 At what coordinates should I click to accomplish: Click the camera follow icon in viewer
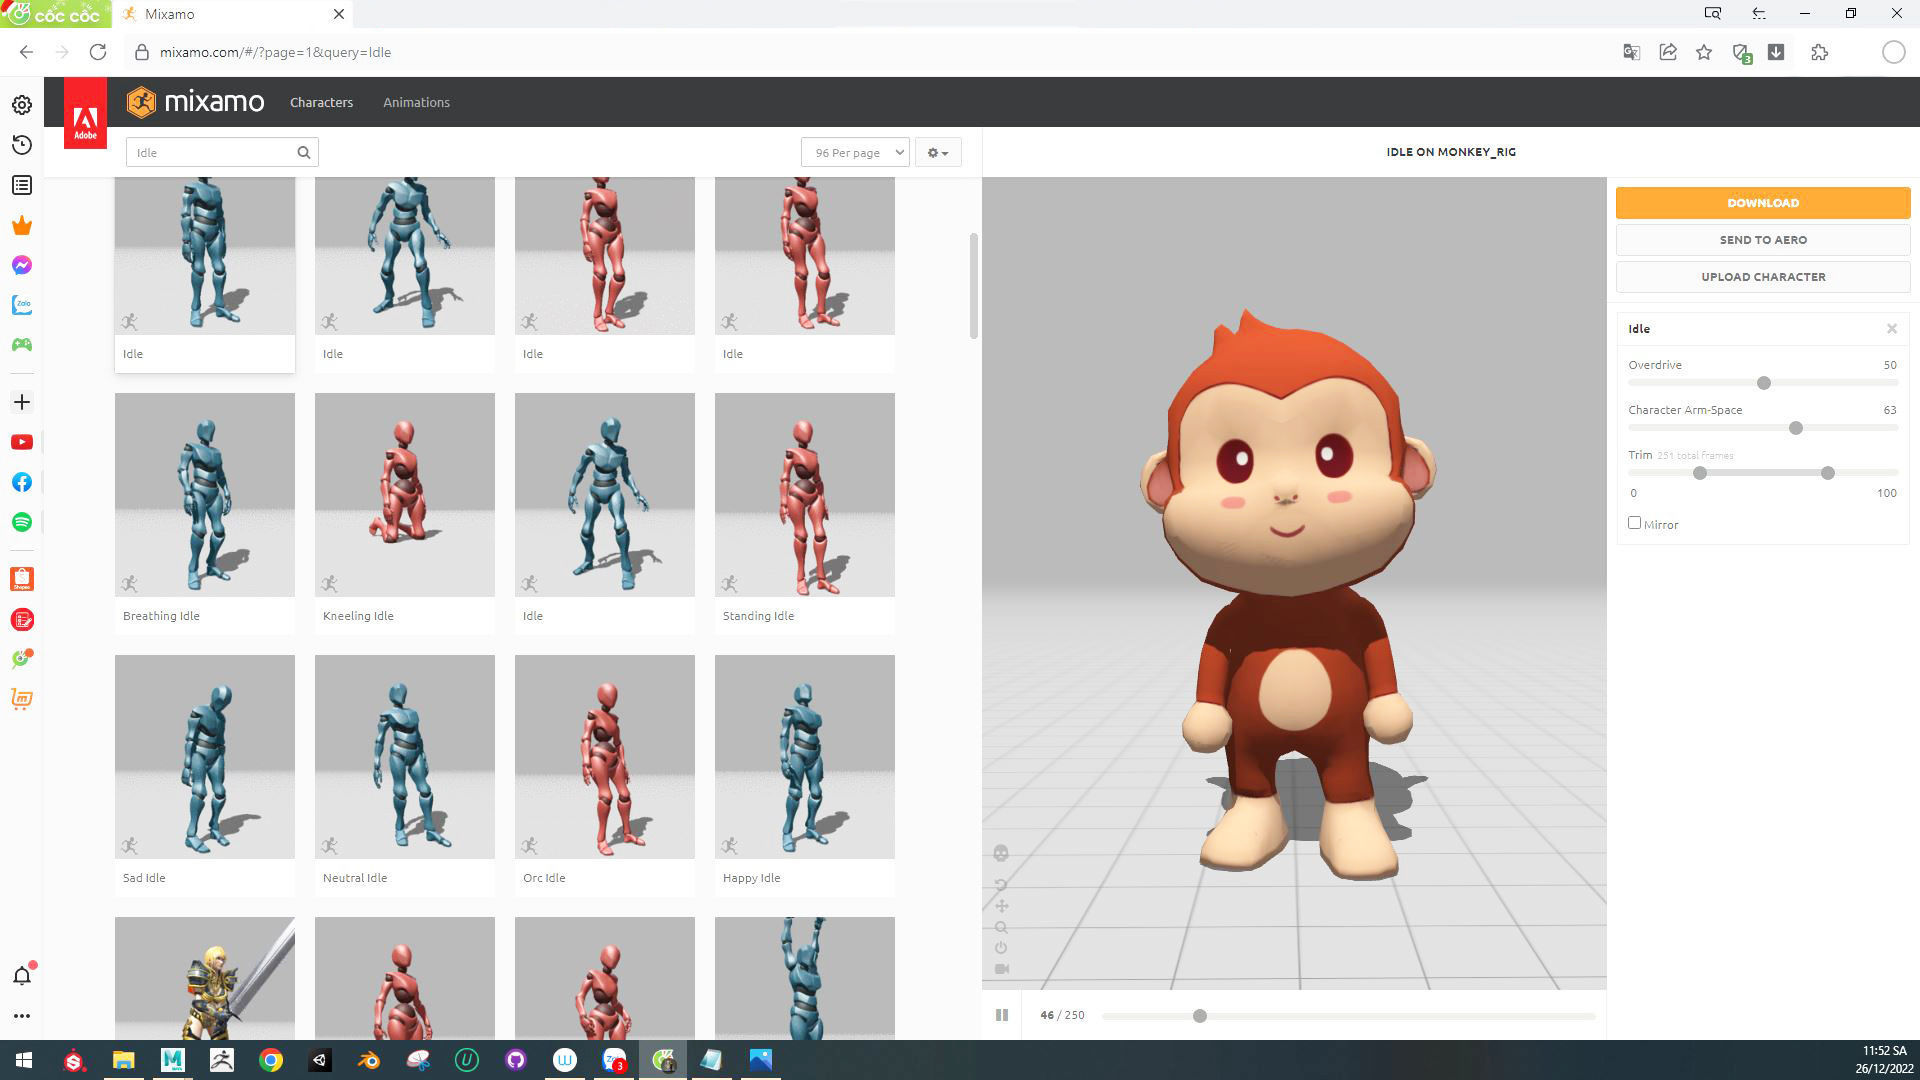click(x=1001, y=969)
